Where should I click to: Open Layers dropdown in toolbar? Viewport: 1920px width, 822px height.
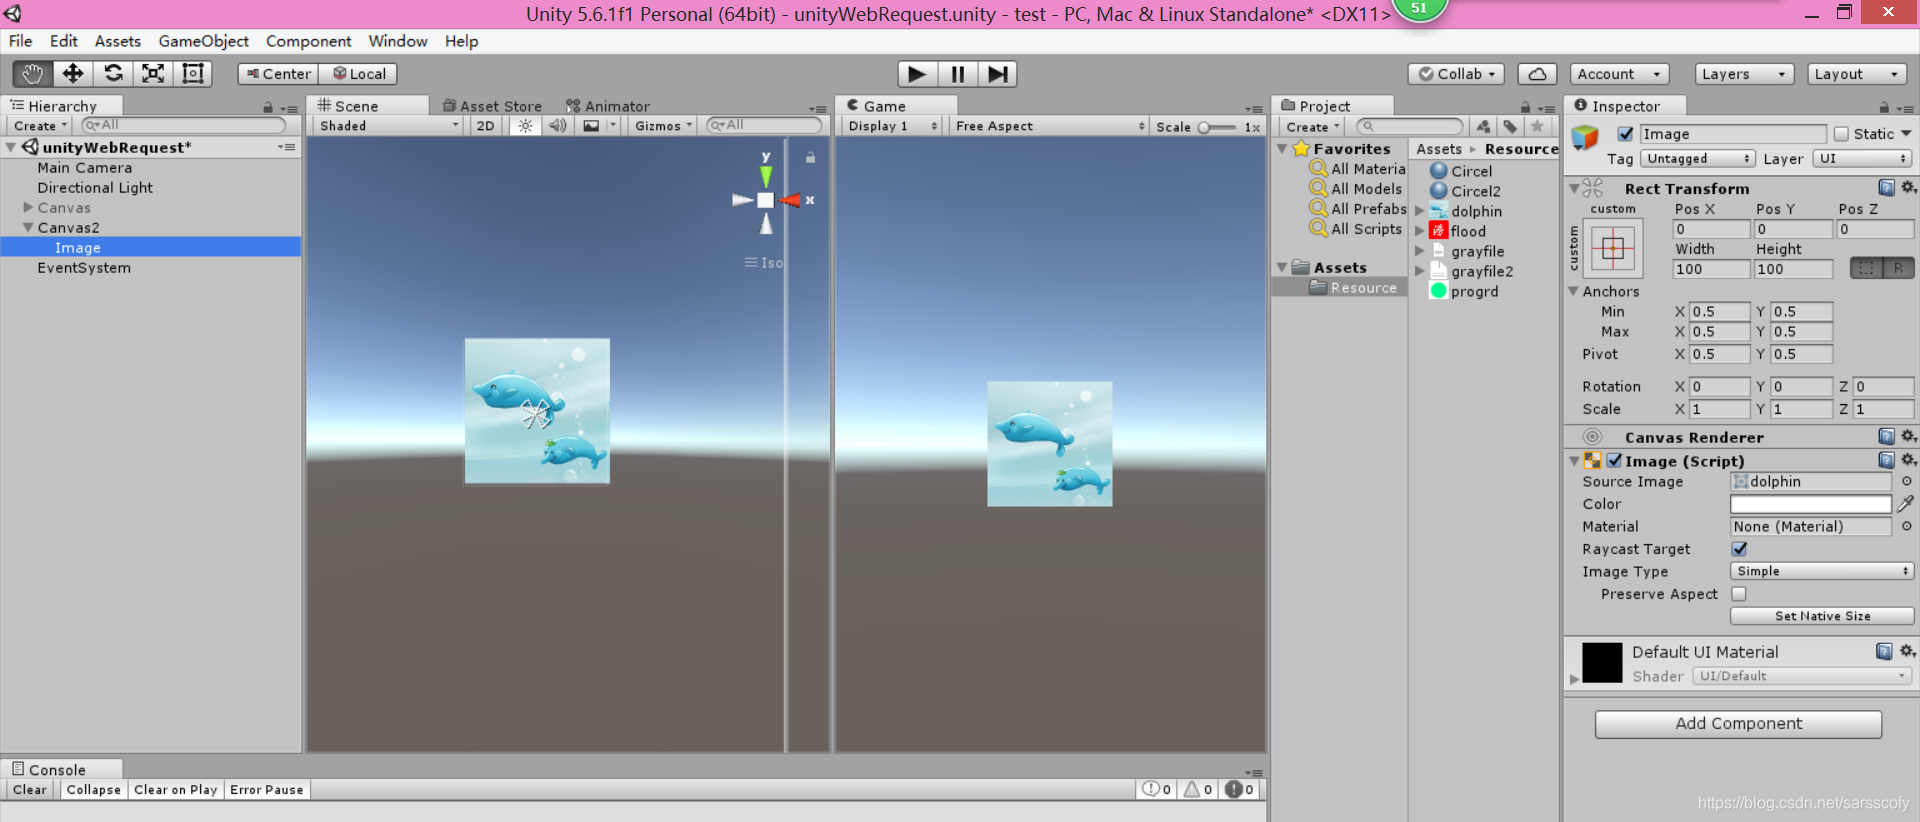tap(1743, 74)
